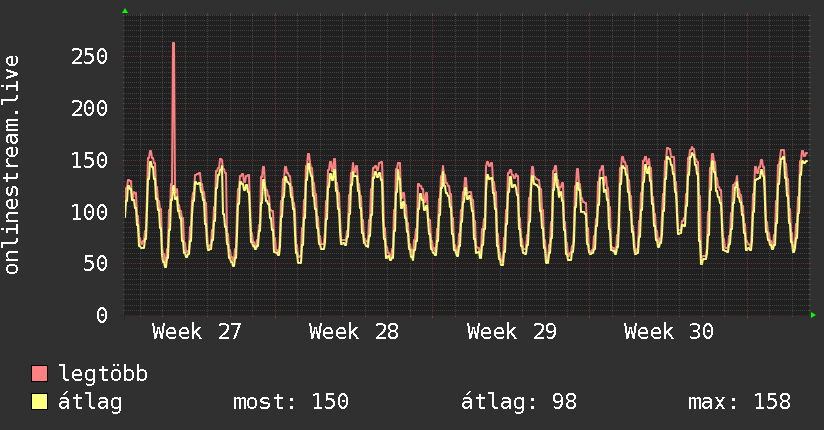Click the legtöbb legend label
This screenshot has width=824, height=430.
tap(103, 374)
